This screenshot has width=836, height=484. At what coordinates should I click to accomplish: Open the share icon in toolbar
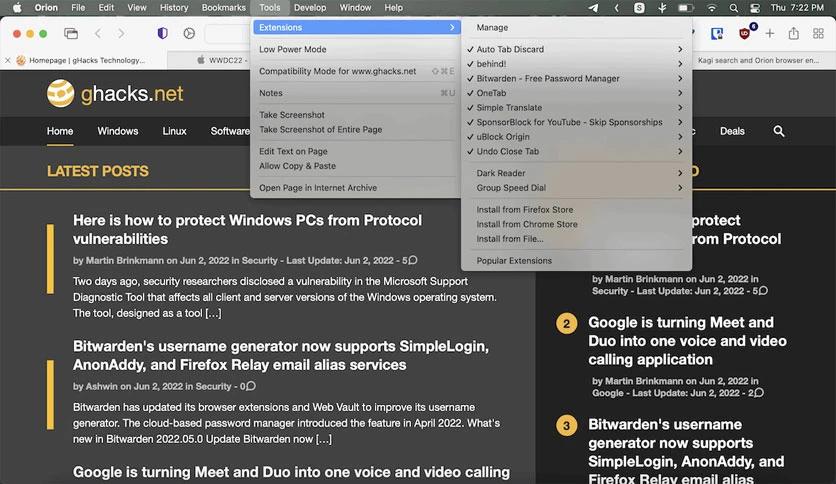tap(793, 34)
